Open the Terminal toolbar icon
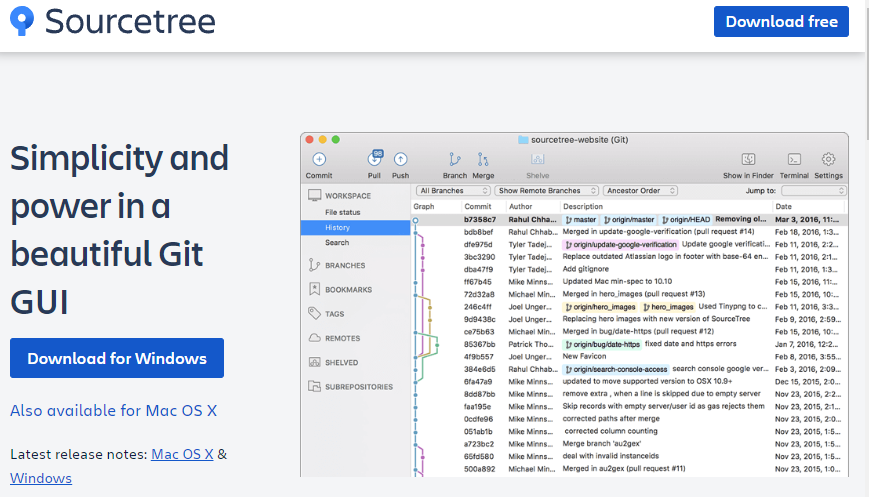The height and width of the screenshot is (497, 869). click(794, 160)
